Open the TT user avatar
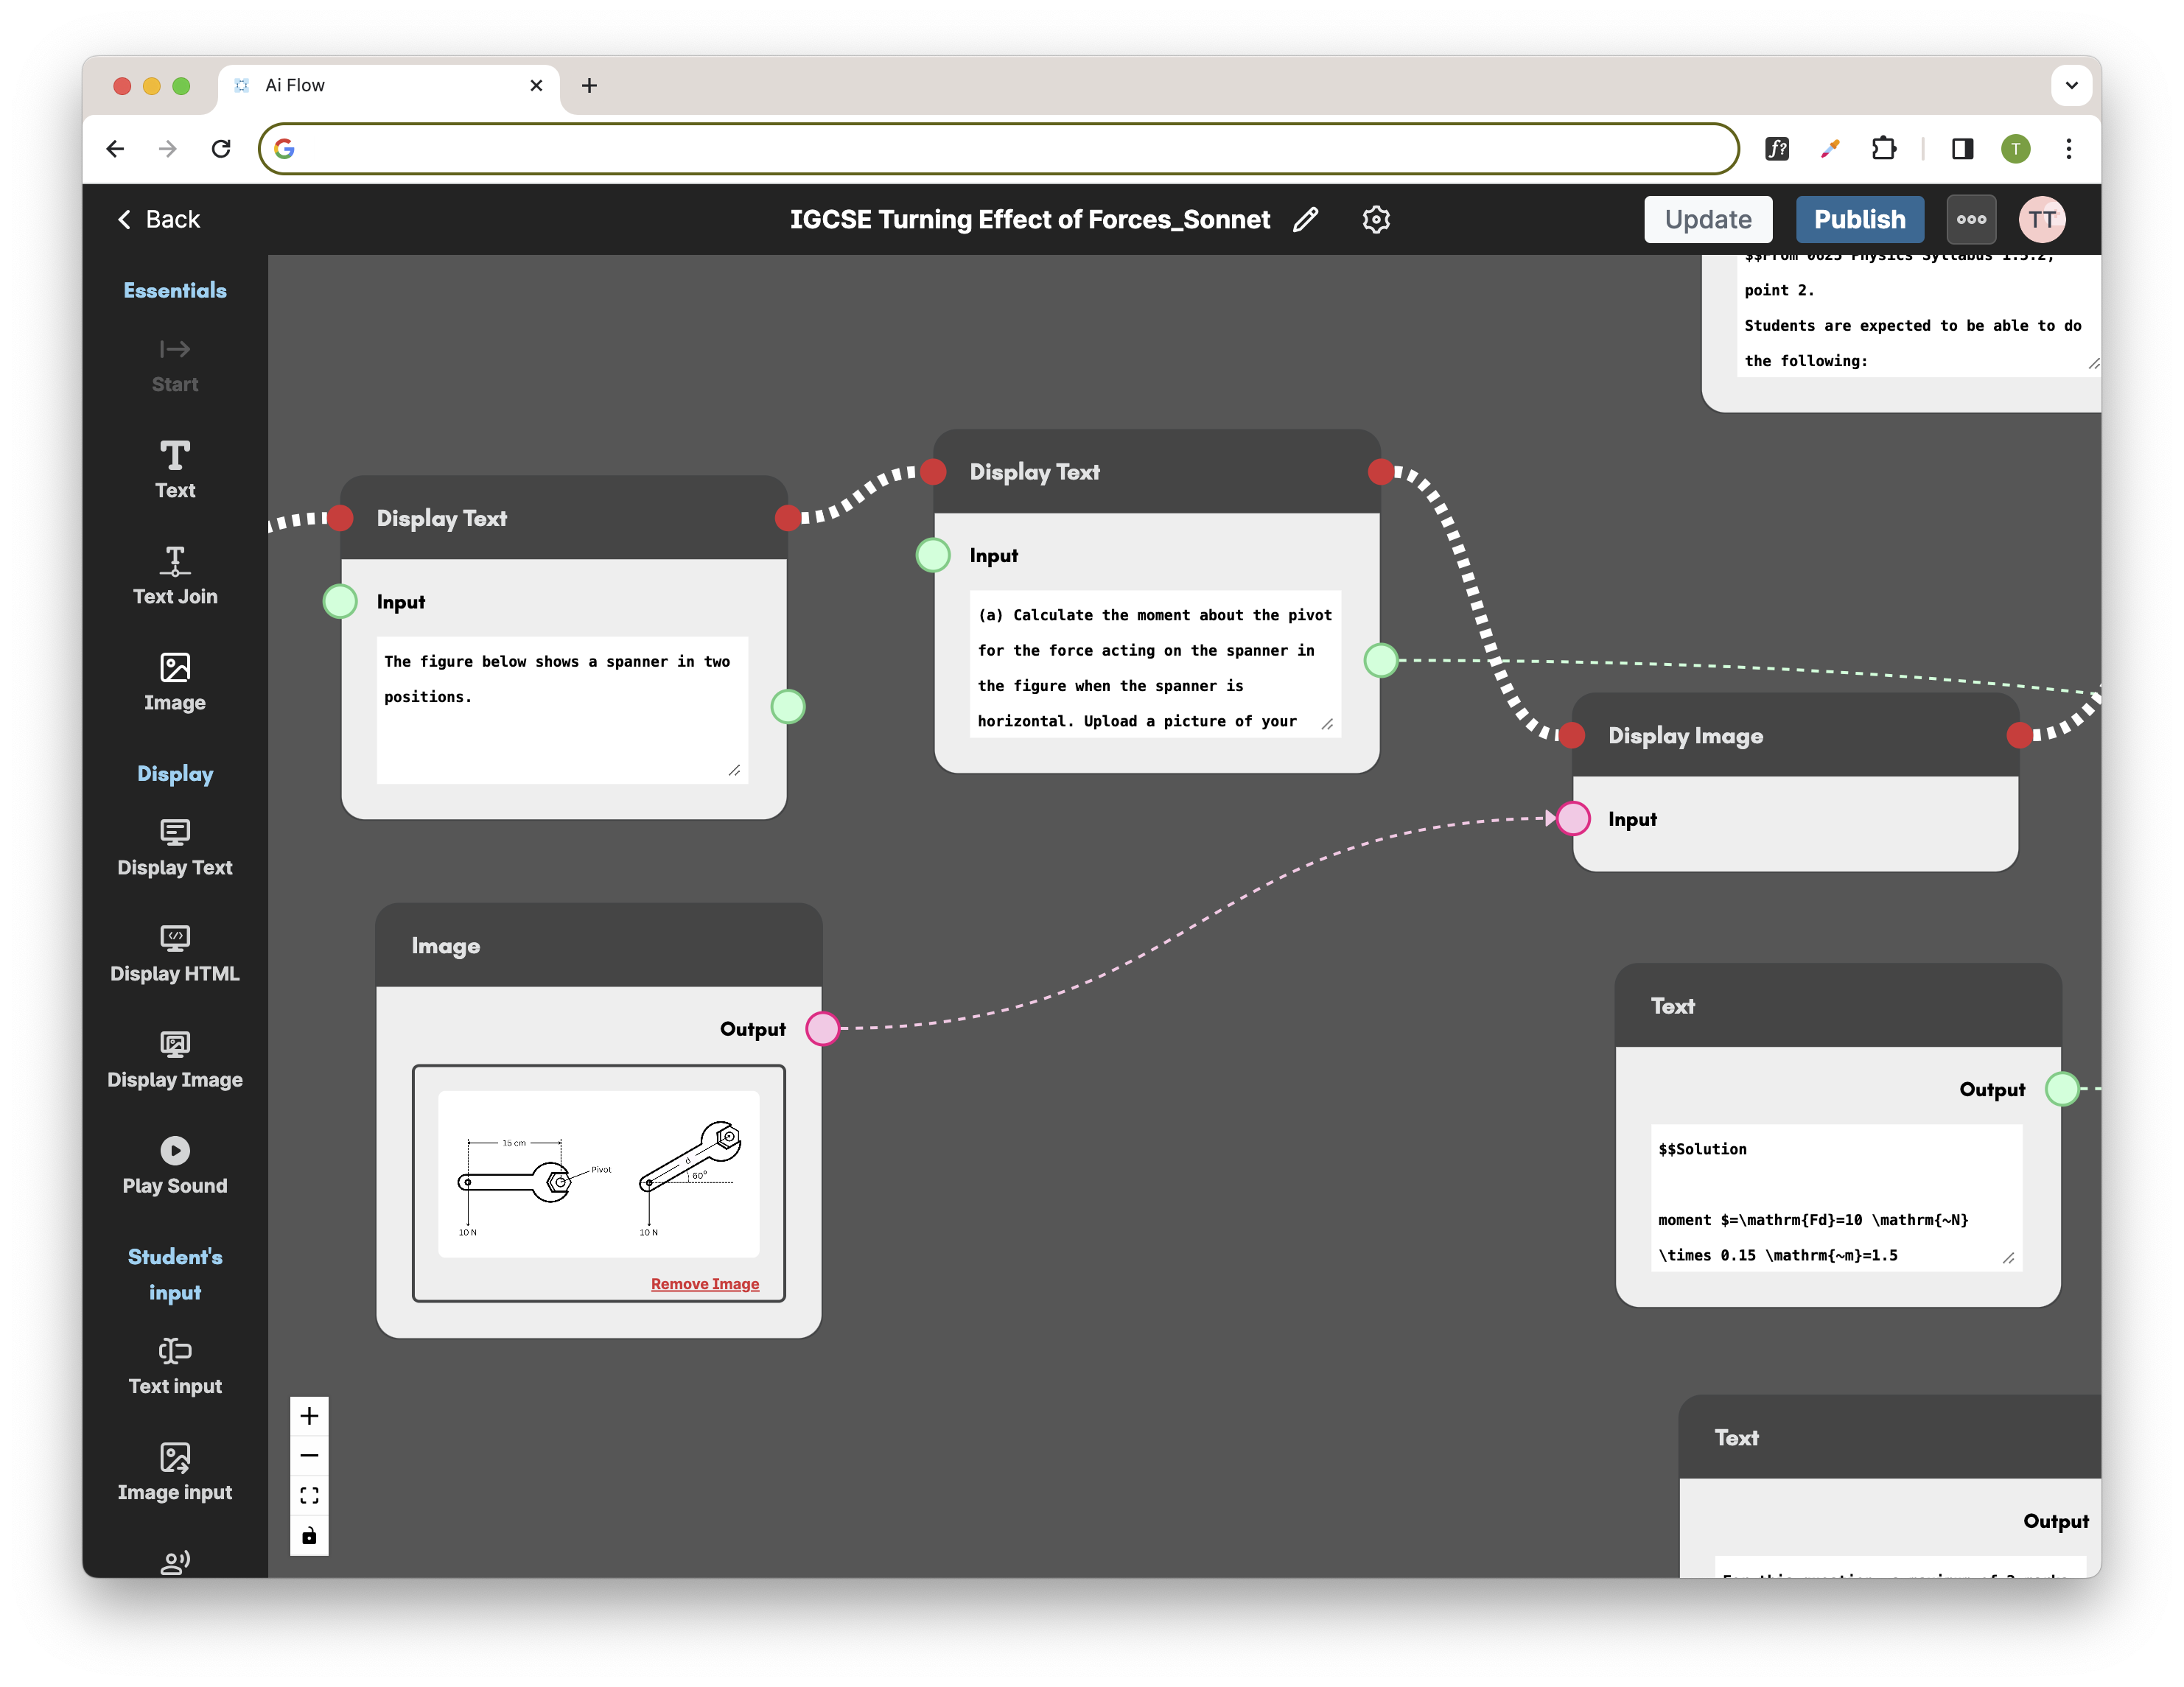Screen dimensions: 2184x1687 coord(2042,219)
